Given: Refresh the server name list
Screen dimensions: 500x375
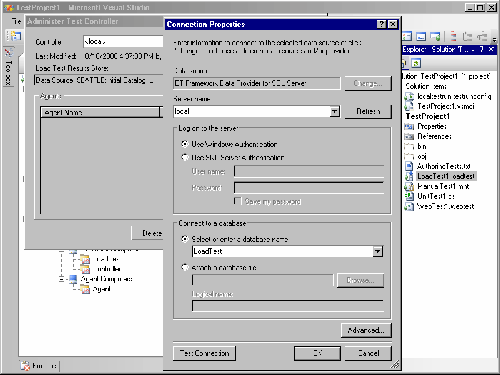Looking at the screenshot, I should coord(368,111).
